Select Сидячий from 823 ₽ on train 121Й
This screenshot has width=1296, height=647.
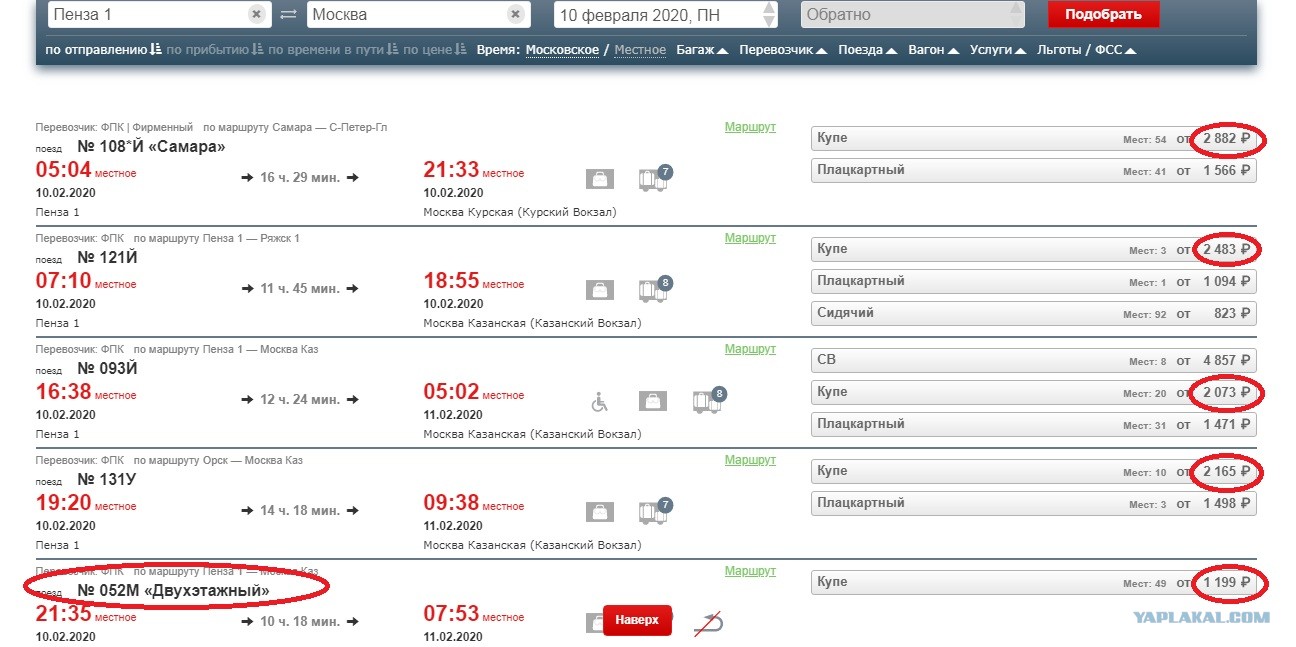coord(1033,314)
